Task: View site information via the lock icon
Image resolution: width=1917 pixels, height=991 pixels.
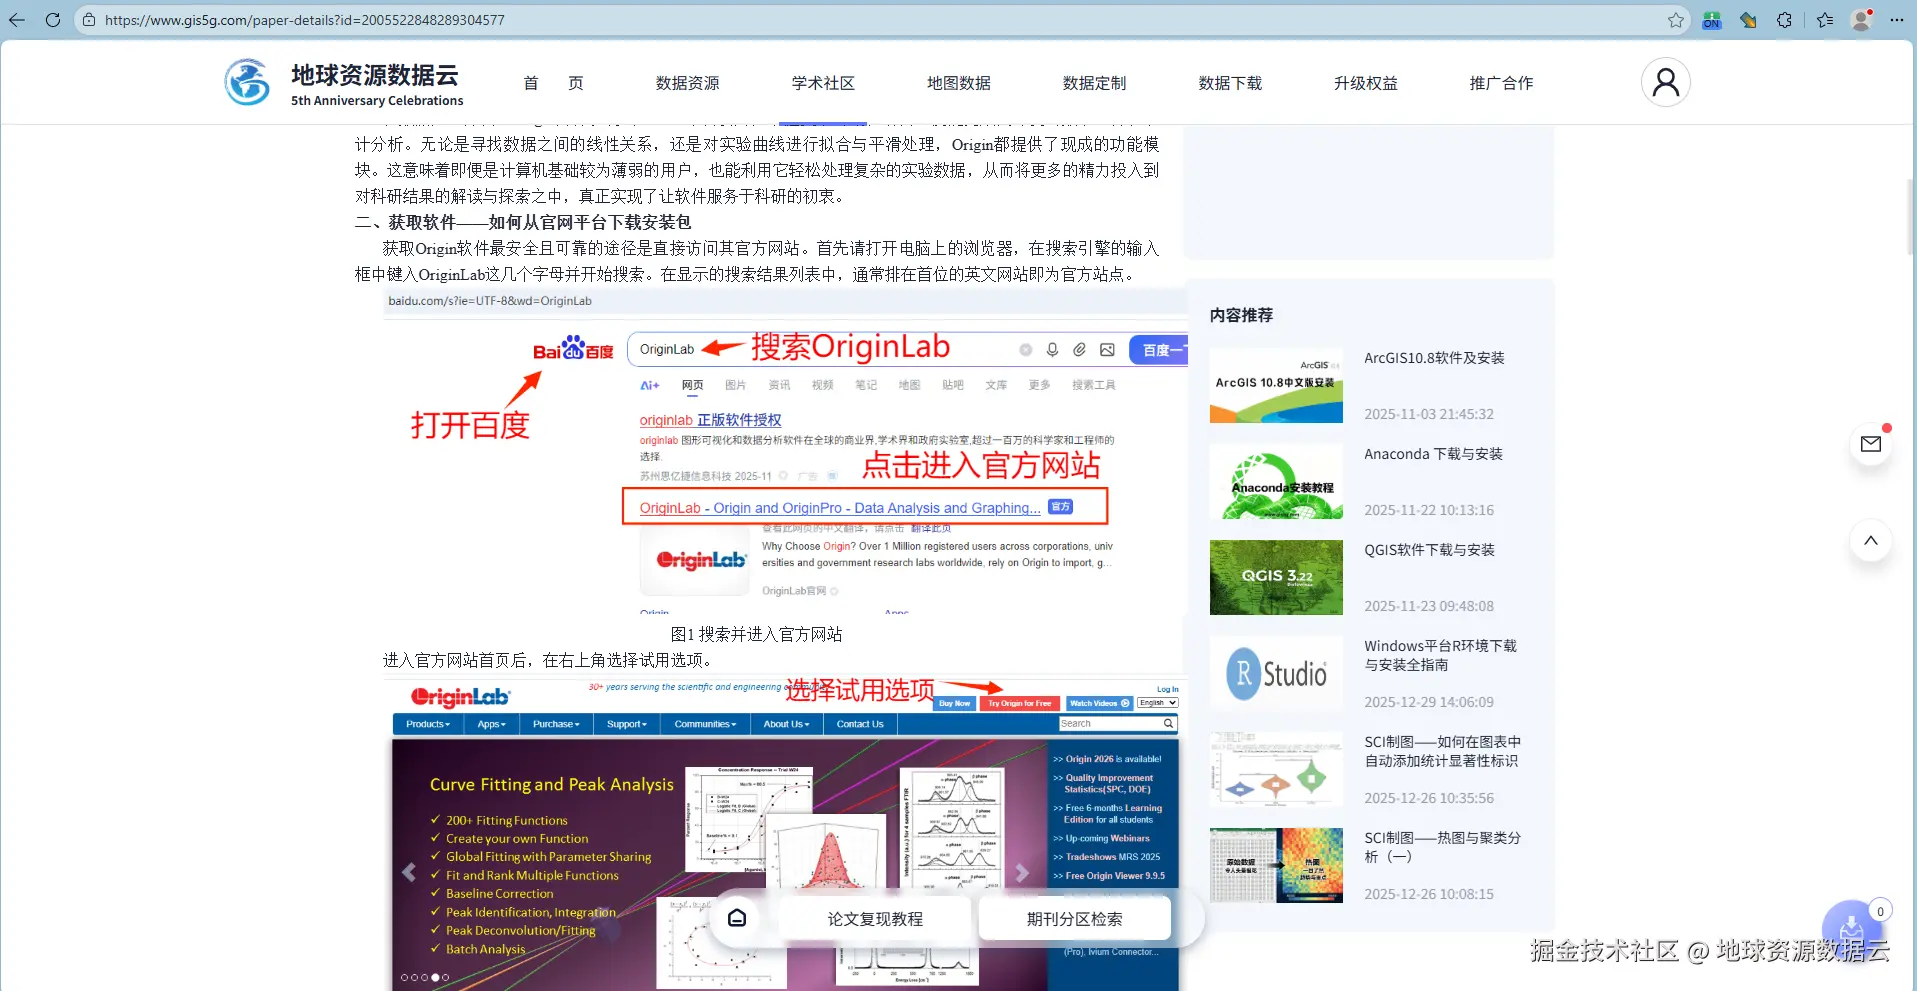Action: [89, 20]
